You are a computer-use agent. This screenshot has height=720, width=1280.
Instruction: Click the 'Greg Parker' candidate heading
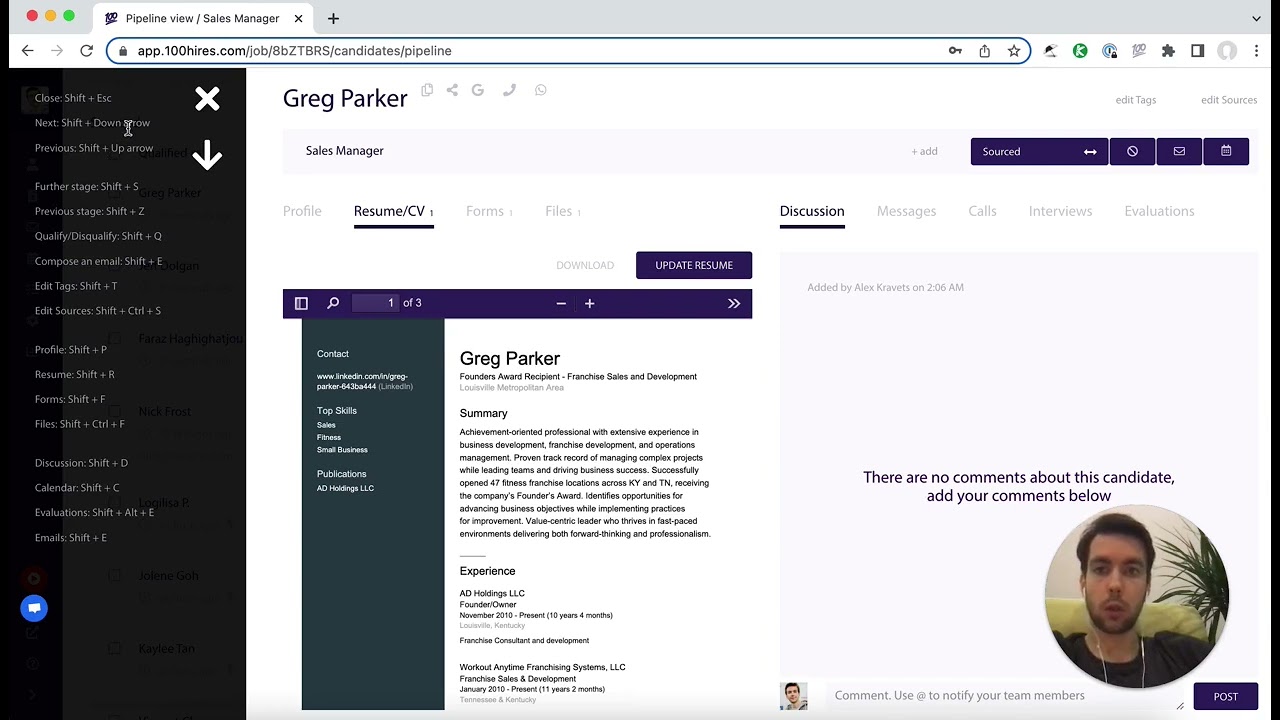point(345,98)
